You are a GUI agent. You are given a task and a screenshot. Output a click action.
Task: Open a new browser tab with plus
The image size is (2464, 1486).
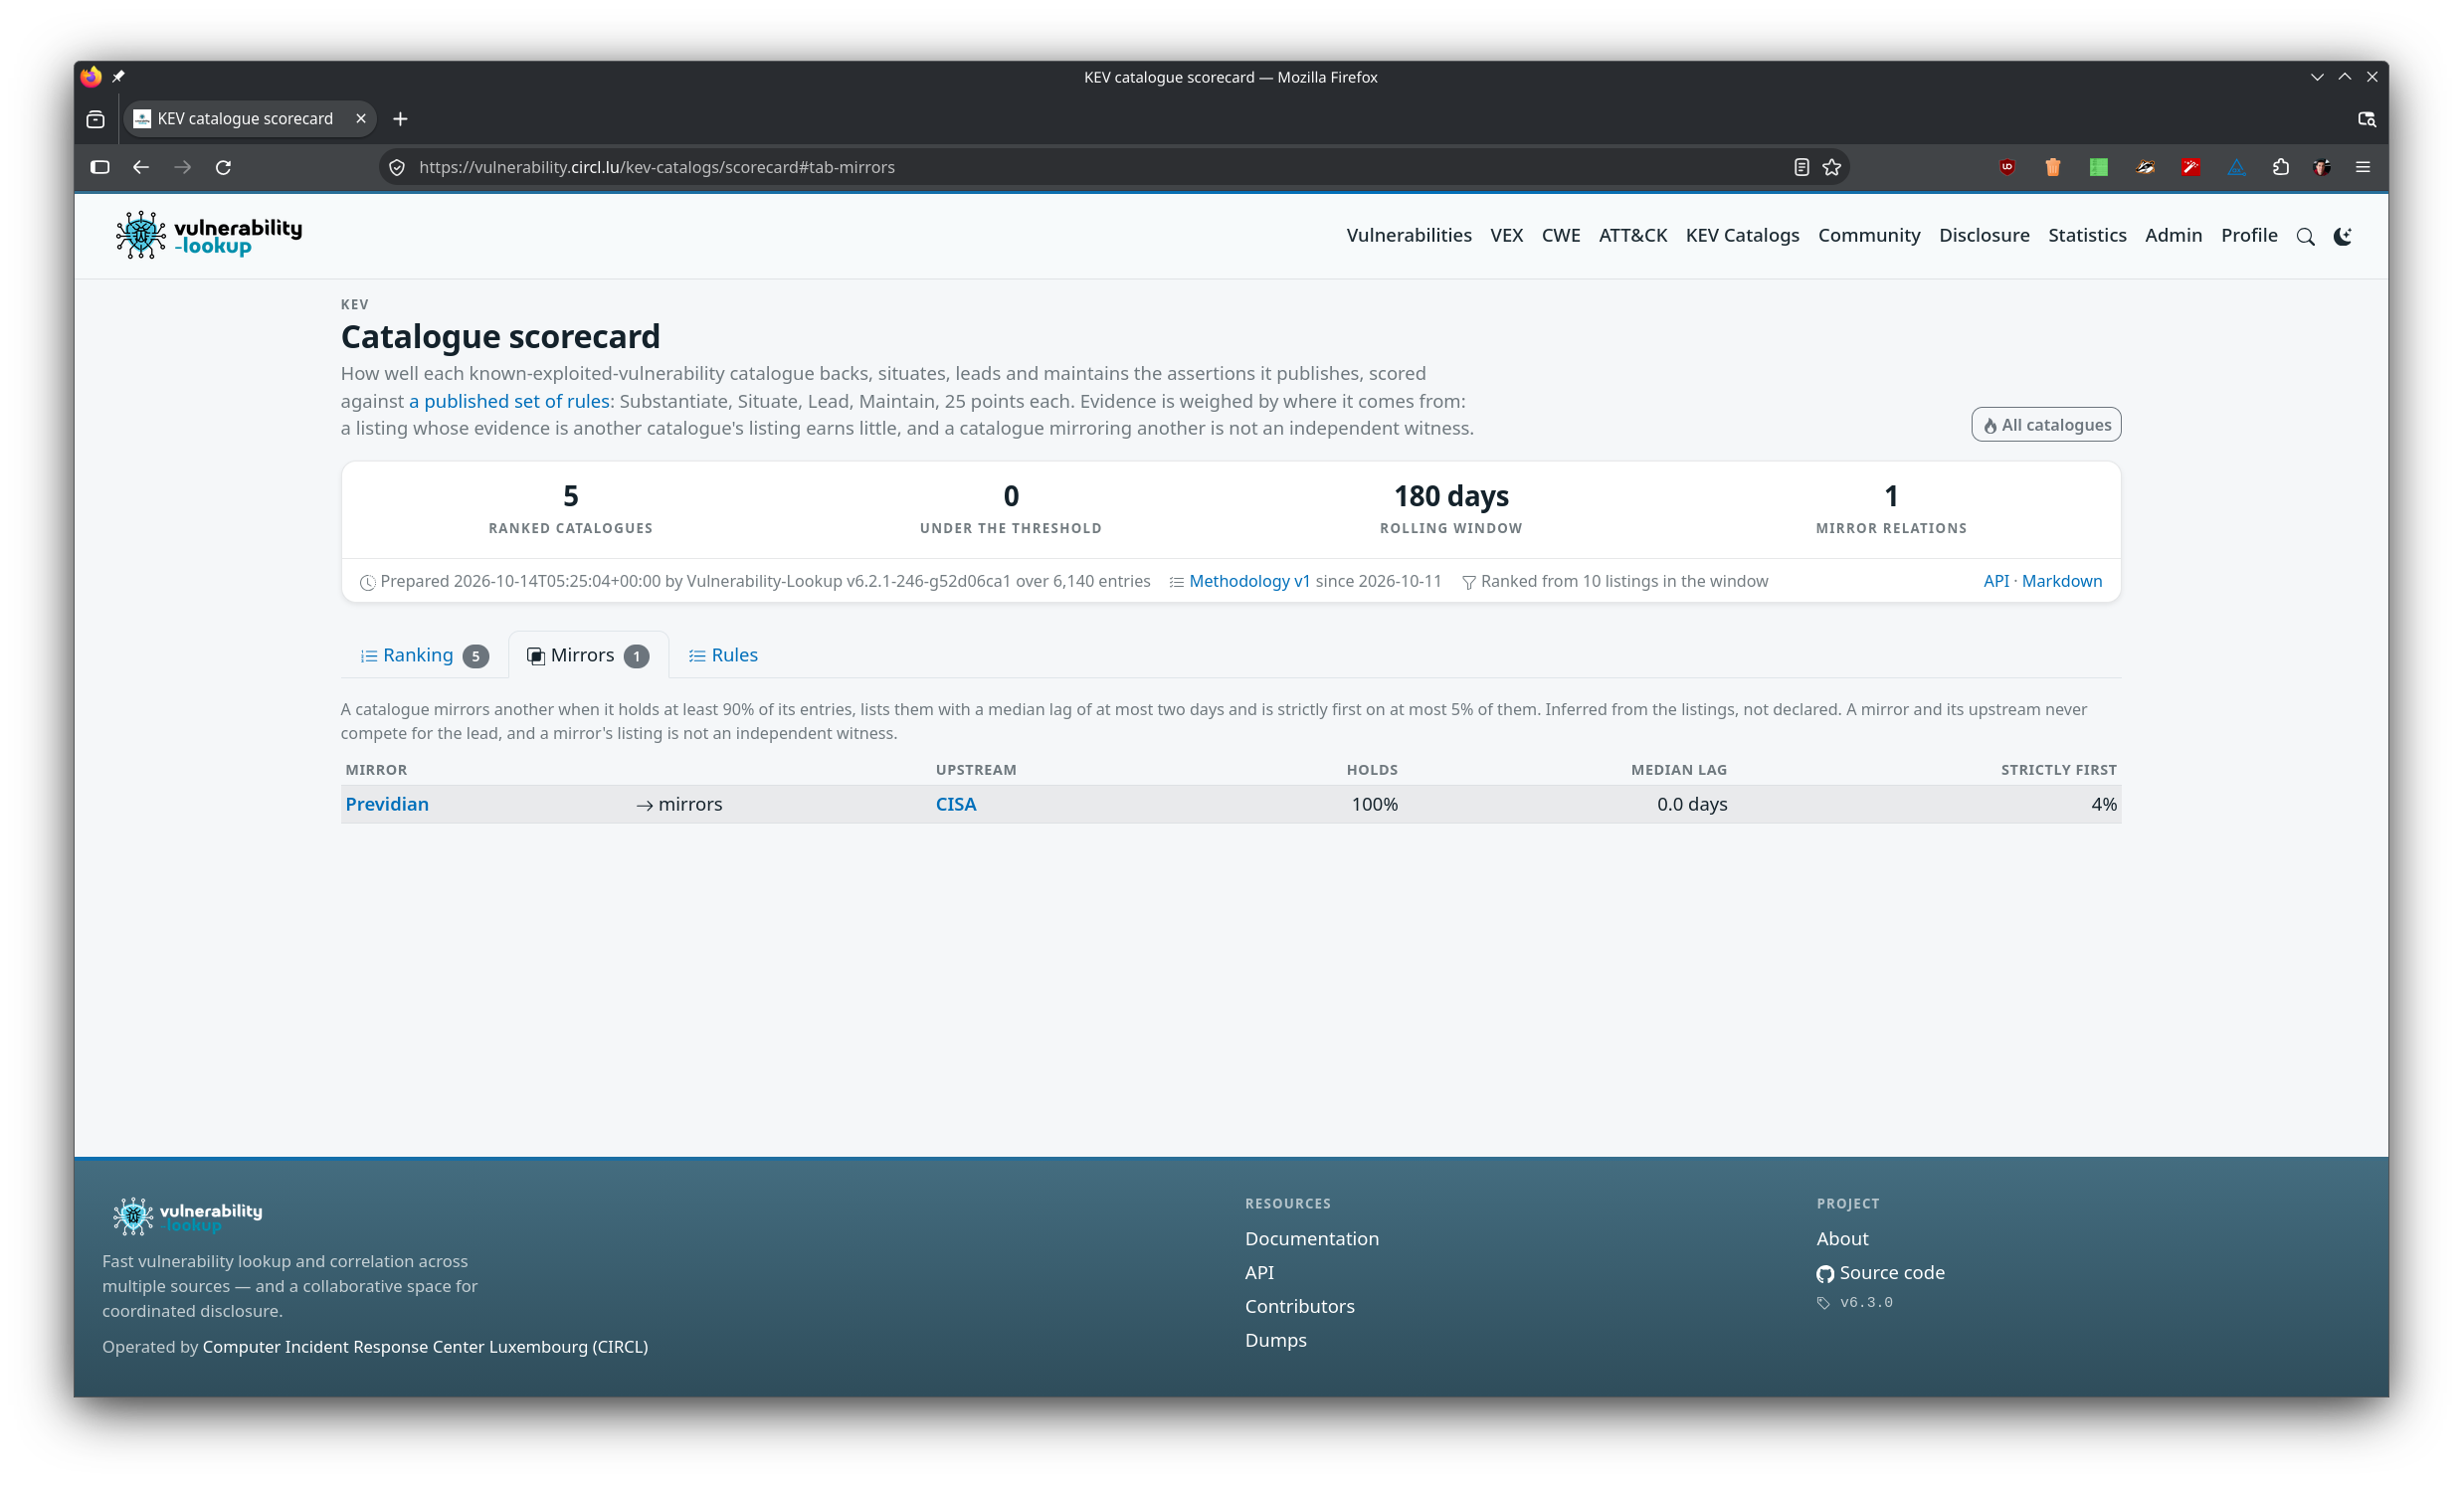(x=400, y=119)
